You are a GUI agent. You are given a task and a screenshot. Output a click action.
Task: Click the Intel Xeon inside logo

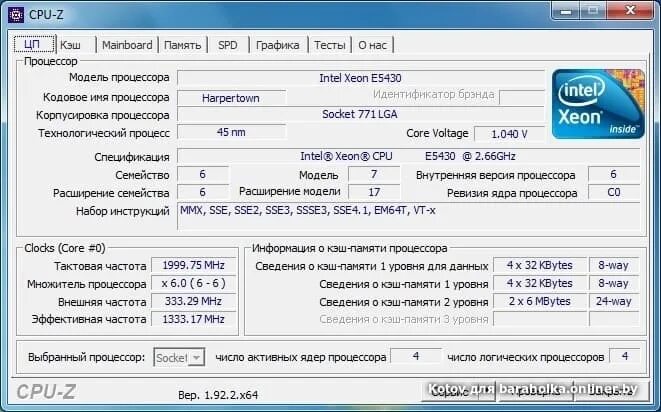(x=598, y=104)
